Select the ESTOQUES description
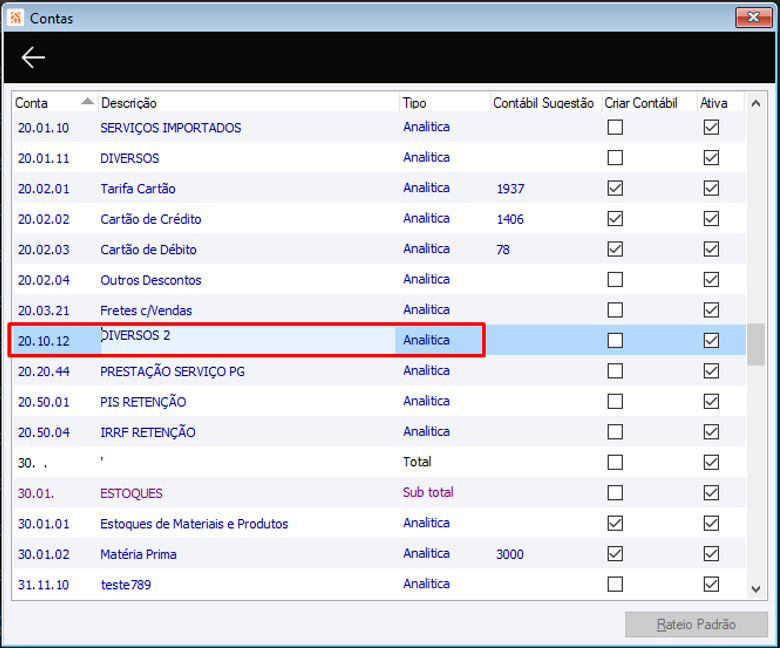The height and width of the screenshot is (648, 780). coord(131,493)
